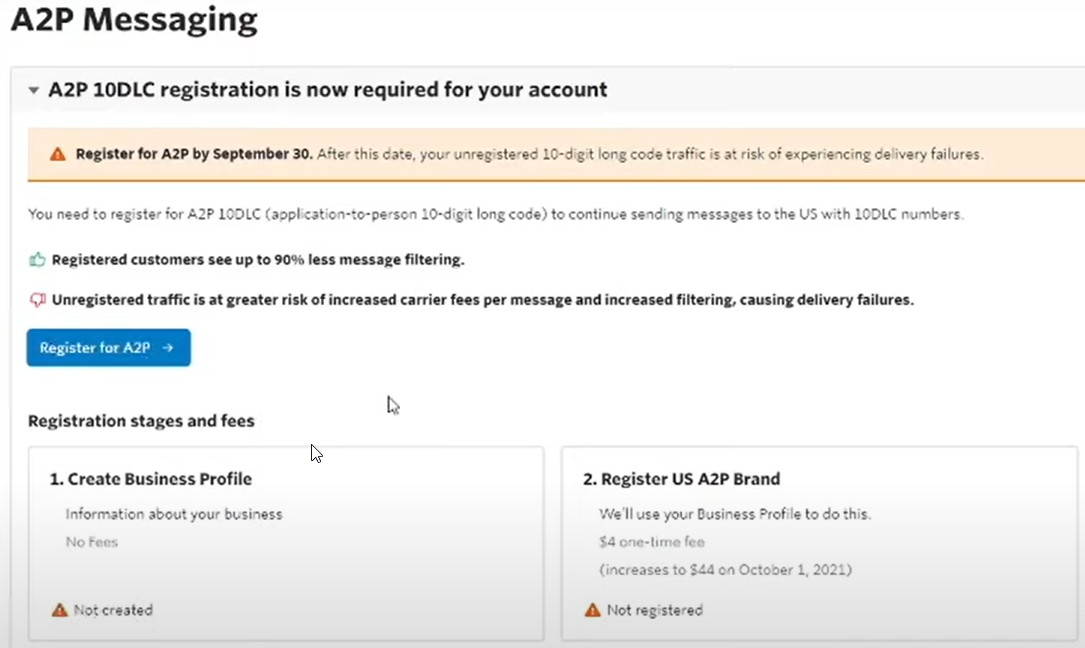This screenshot has width=1085, height=648.
Task: Click the 'Not registered' status text
Action: tap(655, 610)
